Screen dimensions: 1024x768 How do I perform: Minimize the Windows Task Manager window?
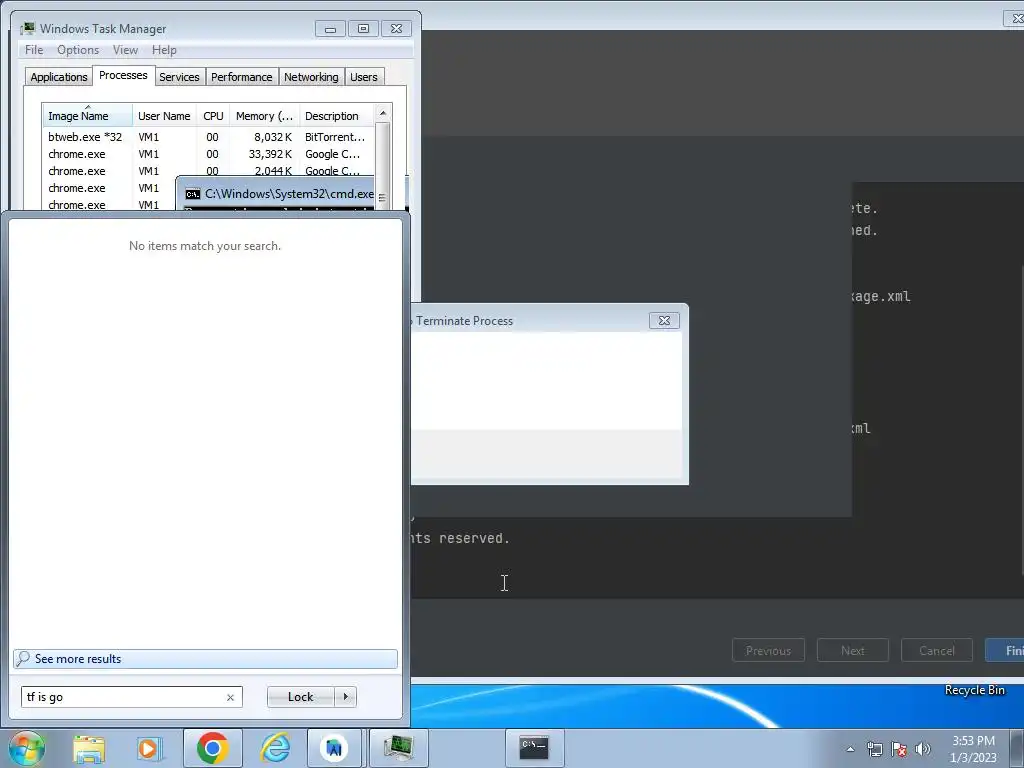pos(330,29)
